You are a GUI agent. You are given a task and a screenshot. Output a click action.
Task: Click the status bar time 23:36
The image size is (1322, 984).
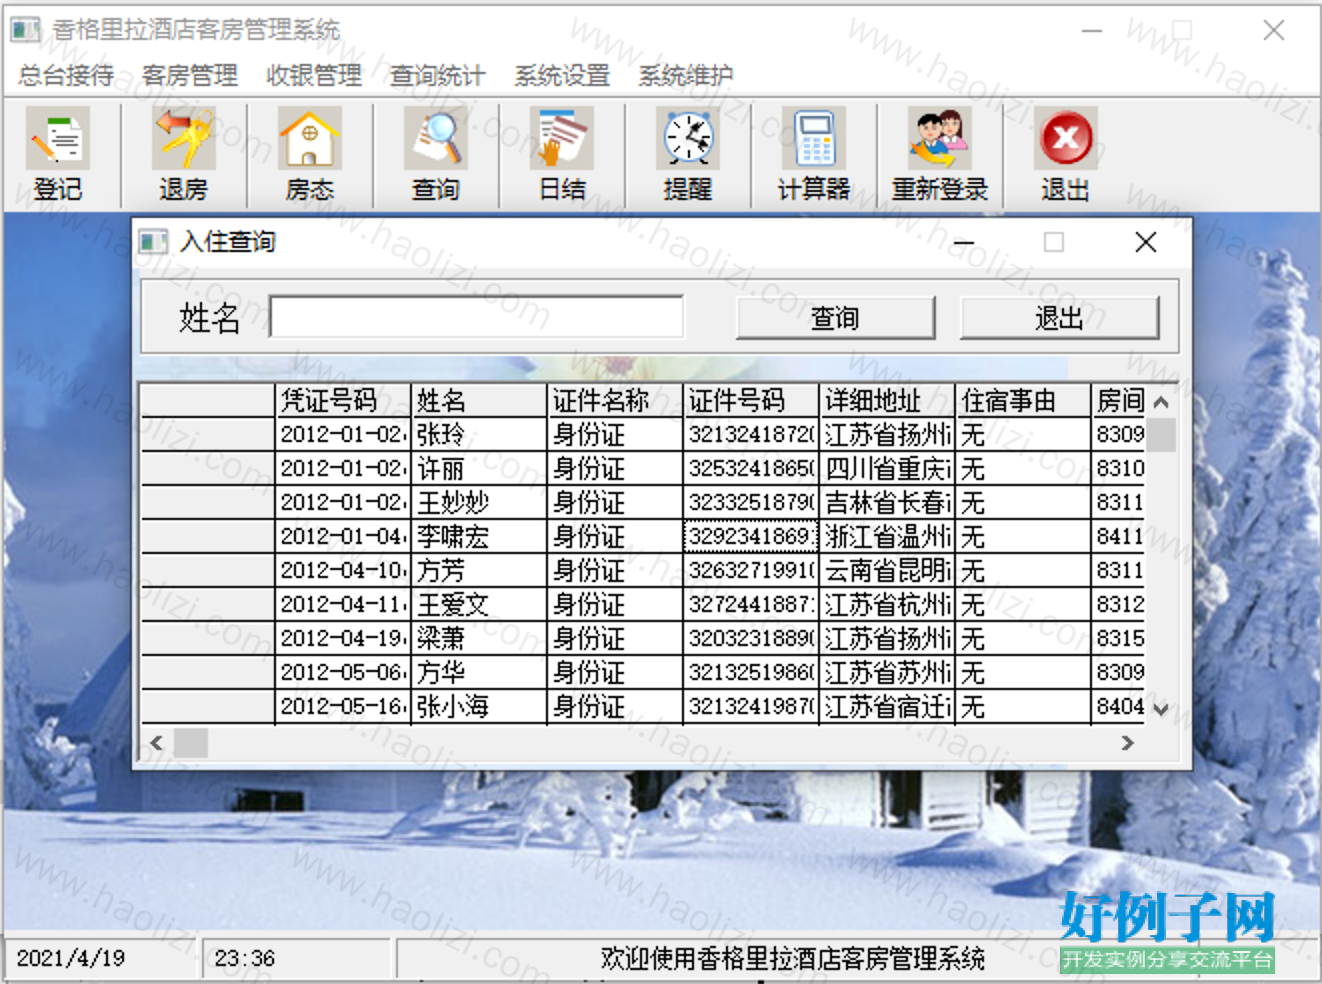245,958
